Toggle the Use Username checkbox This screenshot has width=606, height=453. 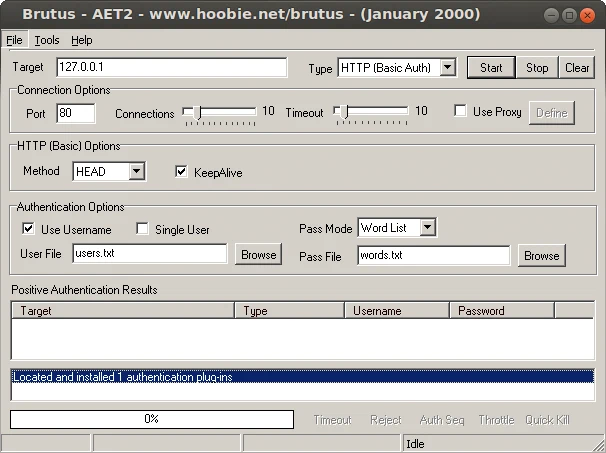point(28,228)
